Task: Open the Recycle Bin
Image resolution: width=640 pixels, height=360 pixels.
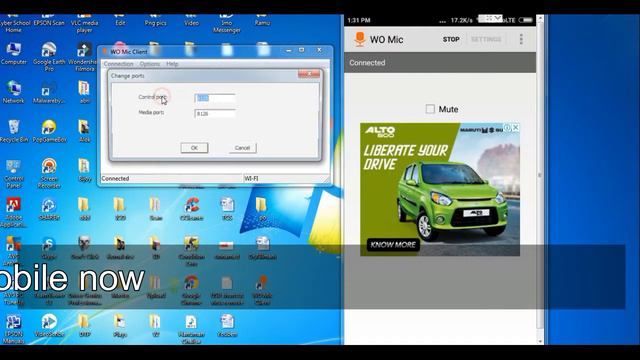Action: [14, 131]
